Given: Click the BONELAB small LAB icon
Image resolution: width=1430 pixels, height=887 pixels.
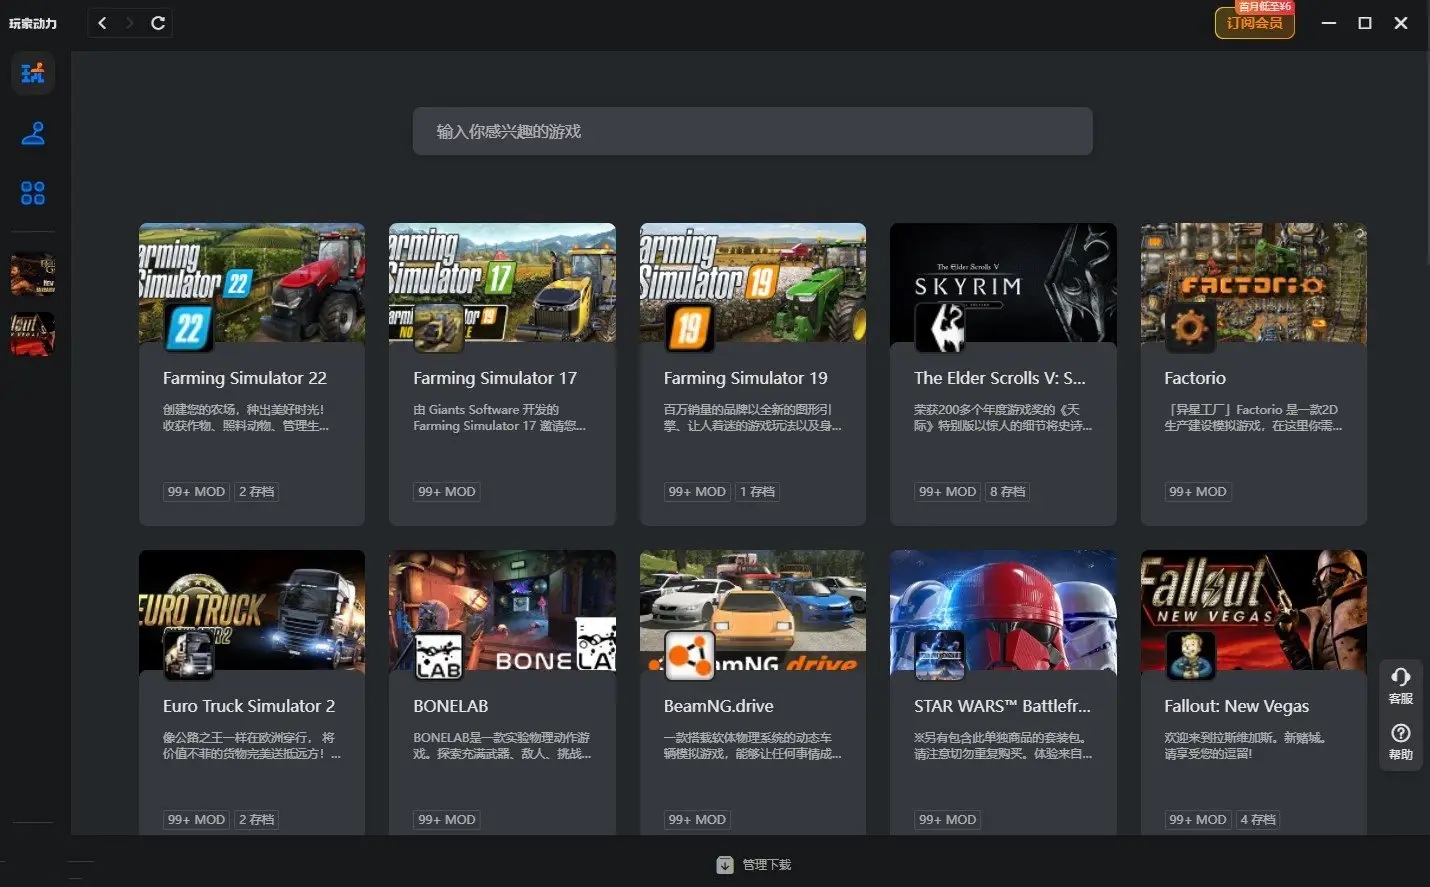Looking at the screenshot, I should coord(439,654).
